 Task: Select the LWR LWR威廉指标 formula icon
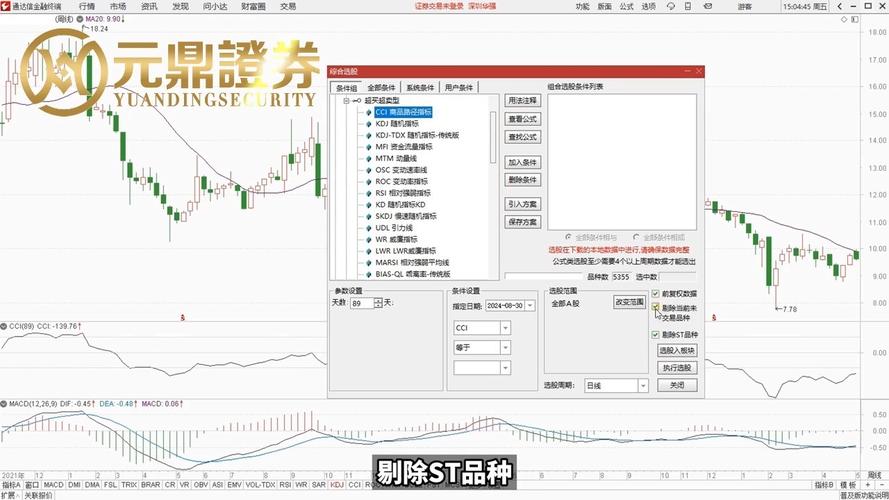369,251
